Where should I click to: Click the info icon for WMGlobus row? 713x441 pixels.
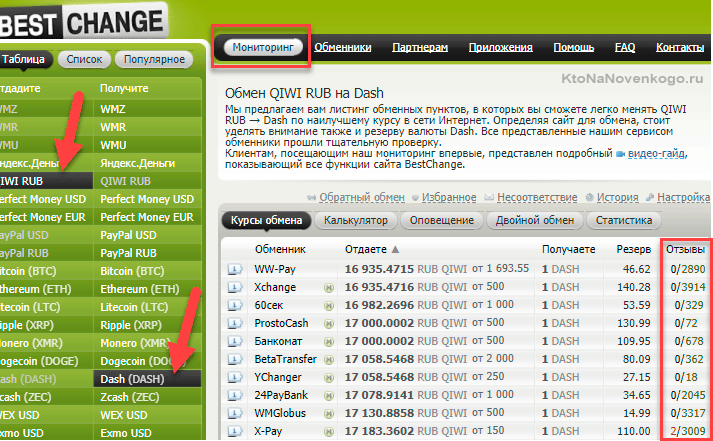[x=235, y=413]
